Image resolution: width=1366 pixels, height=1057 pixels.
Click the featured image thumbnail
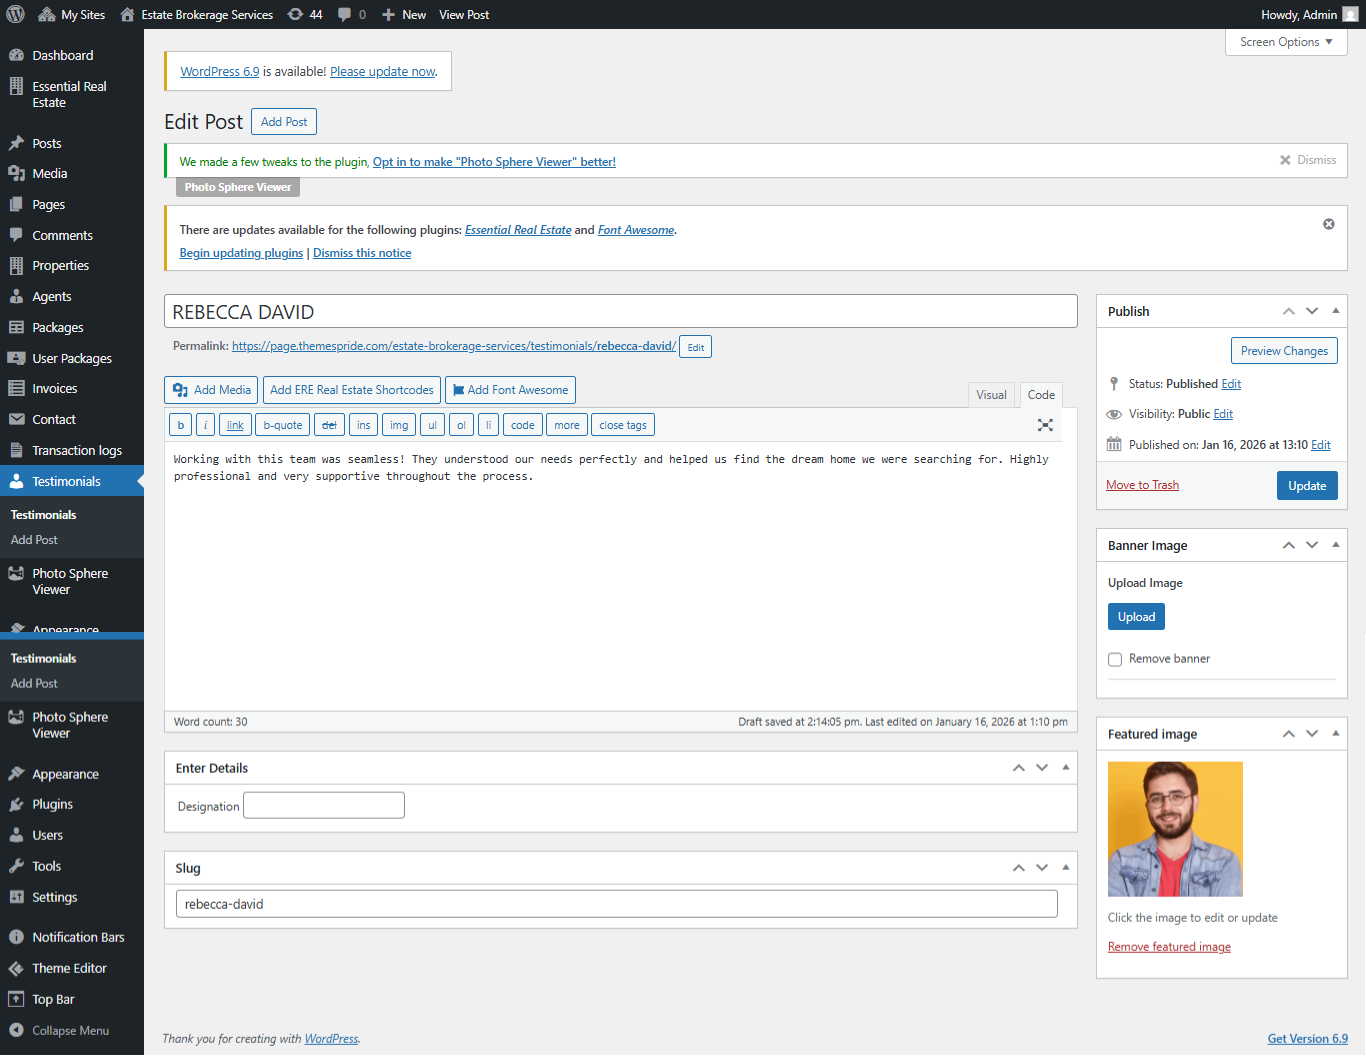pyautogui.click(x=1175, y=829)
